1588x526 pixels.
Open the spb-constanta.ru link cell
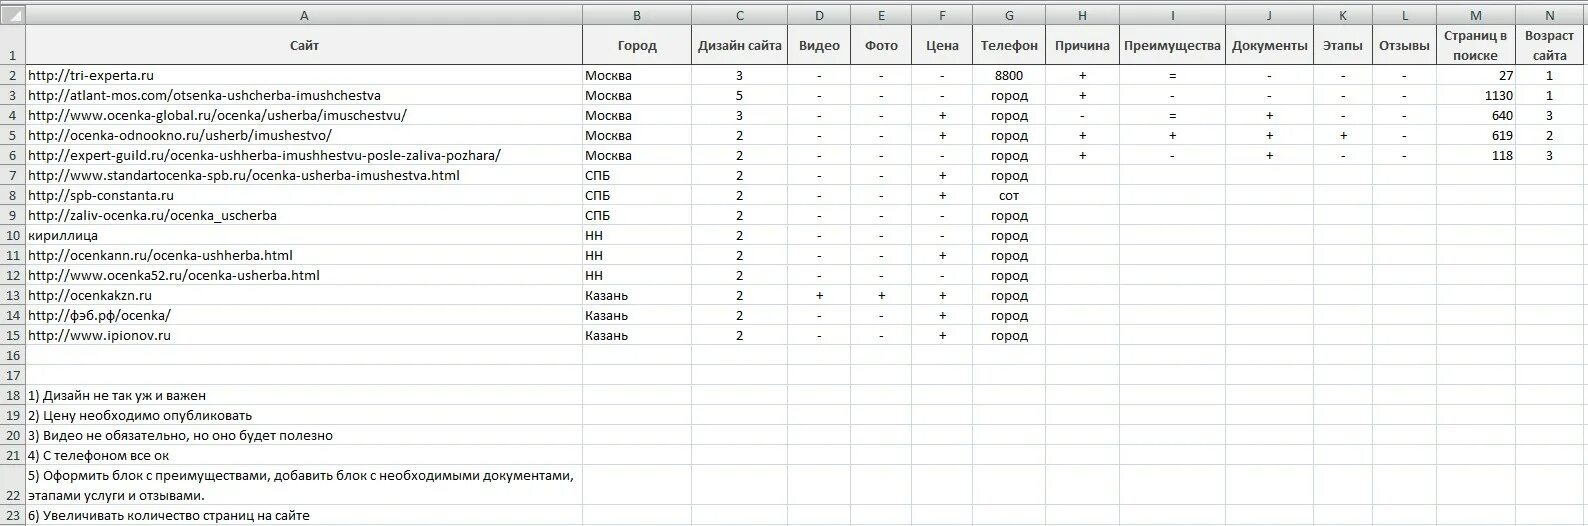[304, 195]
